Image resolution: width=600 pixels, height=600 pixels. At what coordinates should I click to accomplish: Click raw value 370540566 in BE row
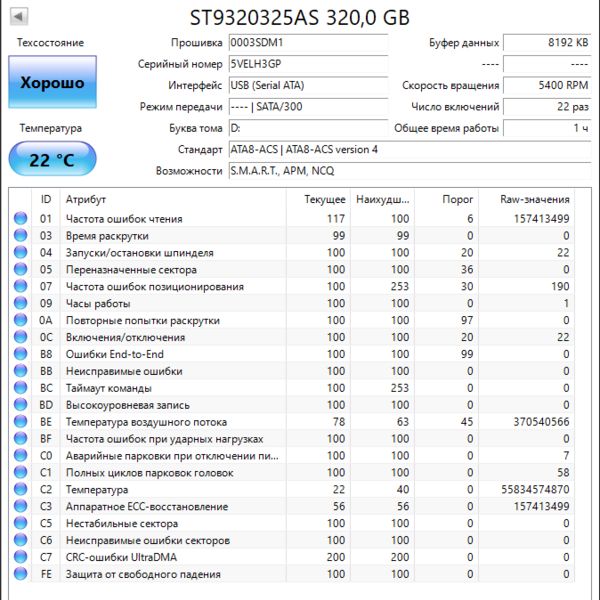click(541, 422)
